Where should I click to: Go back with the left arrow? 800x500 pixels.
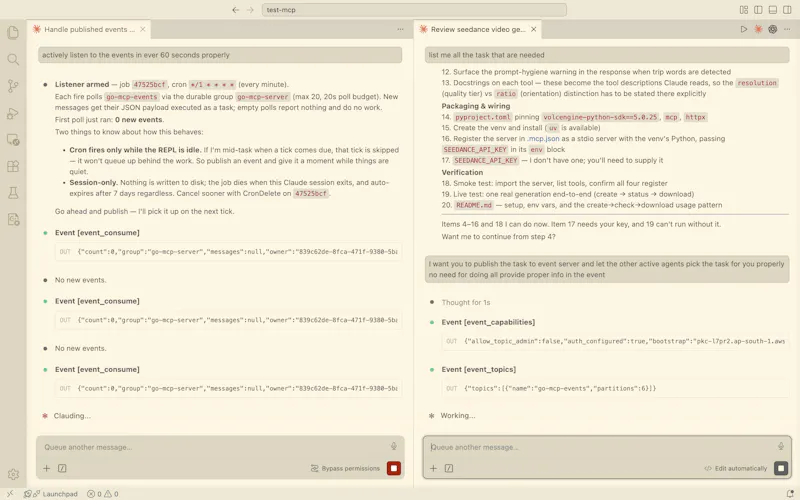click(235, 10)
